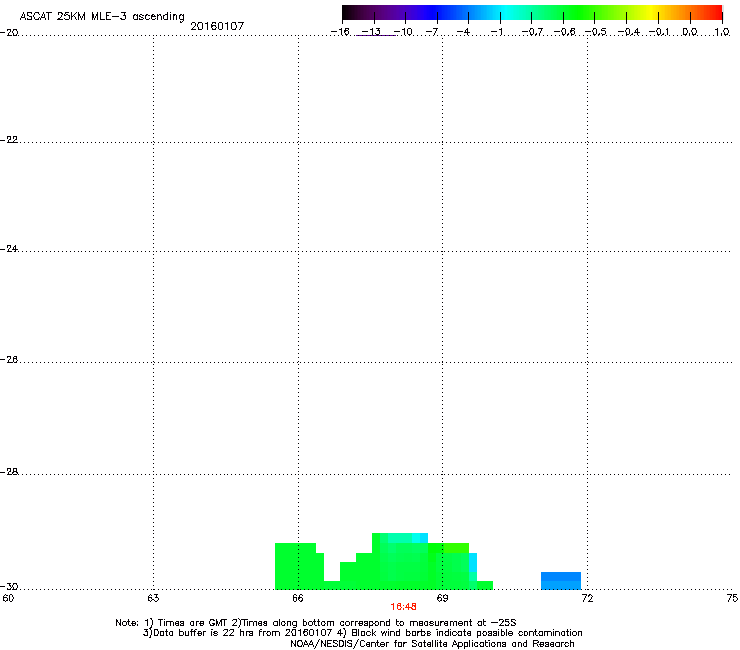Pick the cyan section of the colorbar
The width and height of the screenshot is (740, 650).
[505, 12]
